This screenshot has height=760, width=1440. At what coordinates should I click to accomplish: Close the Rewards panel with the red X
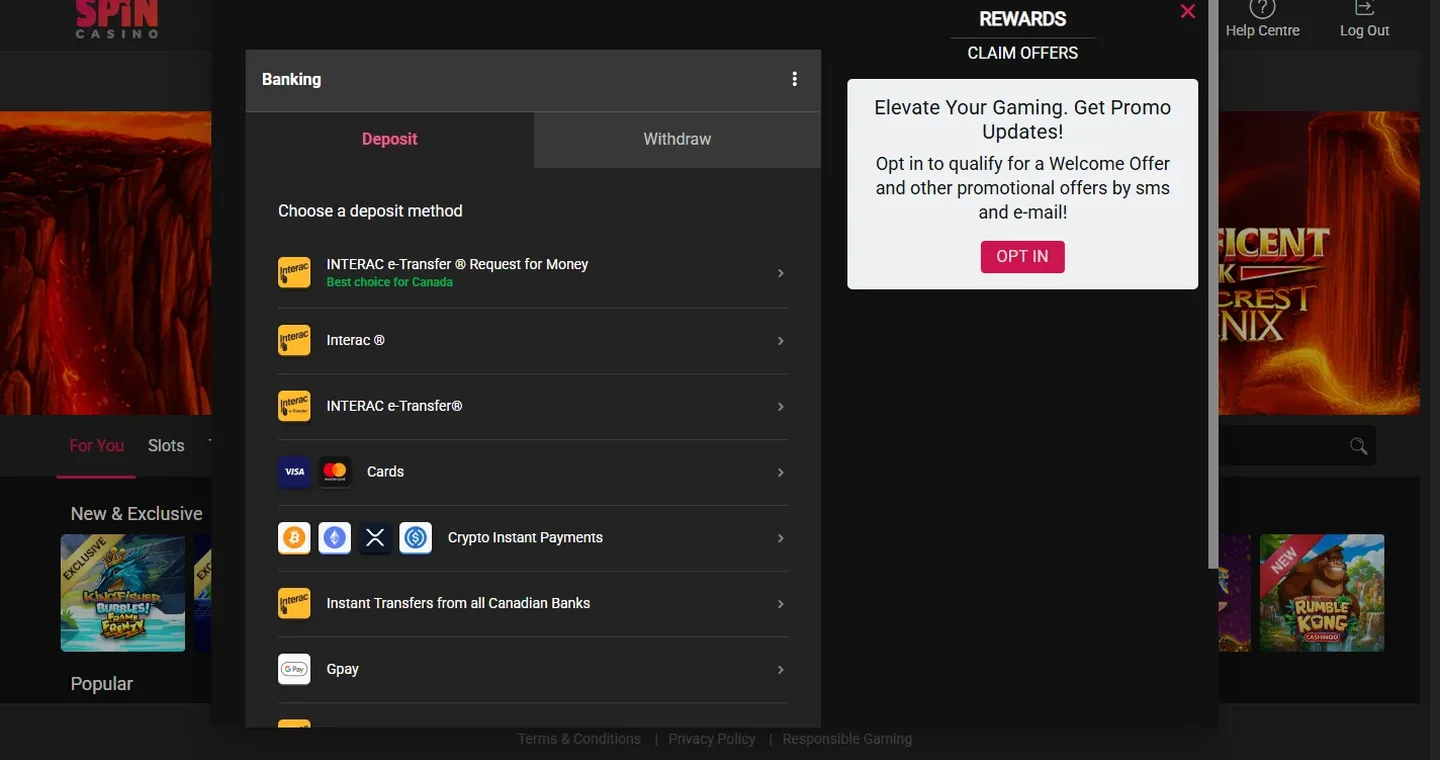coord(1188,12)
